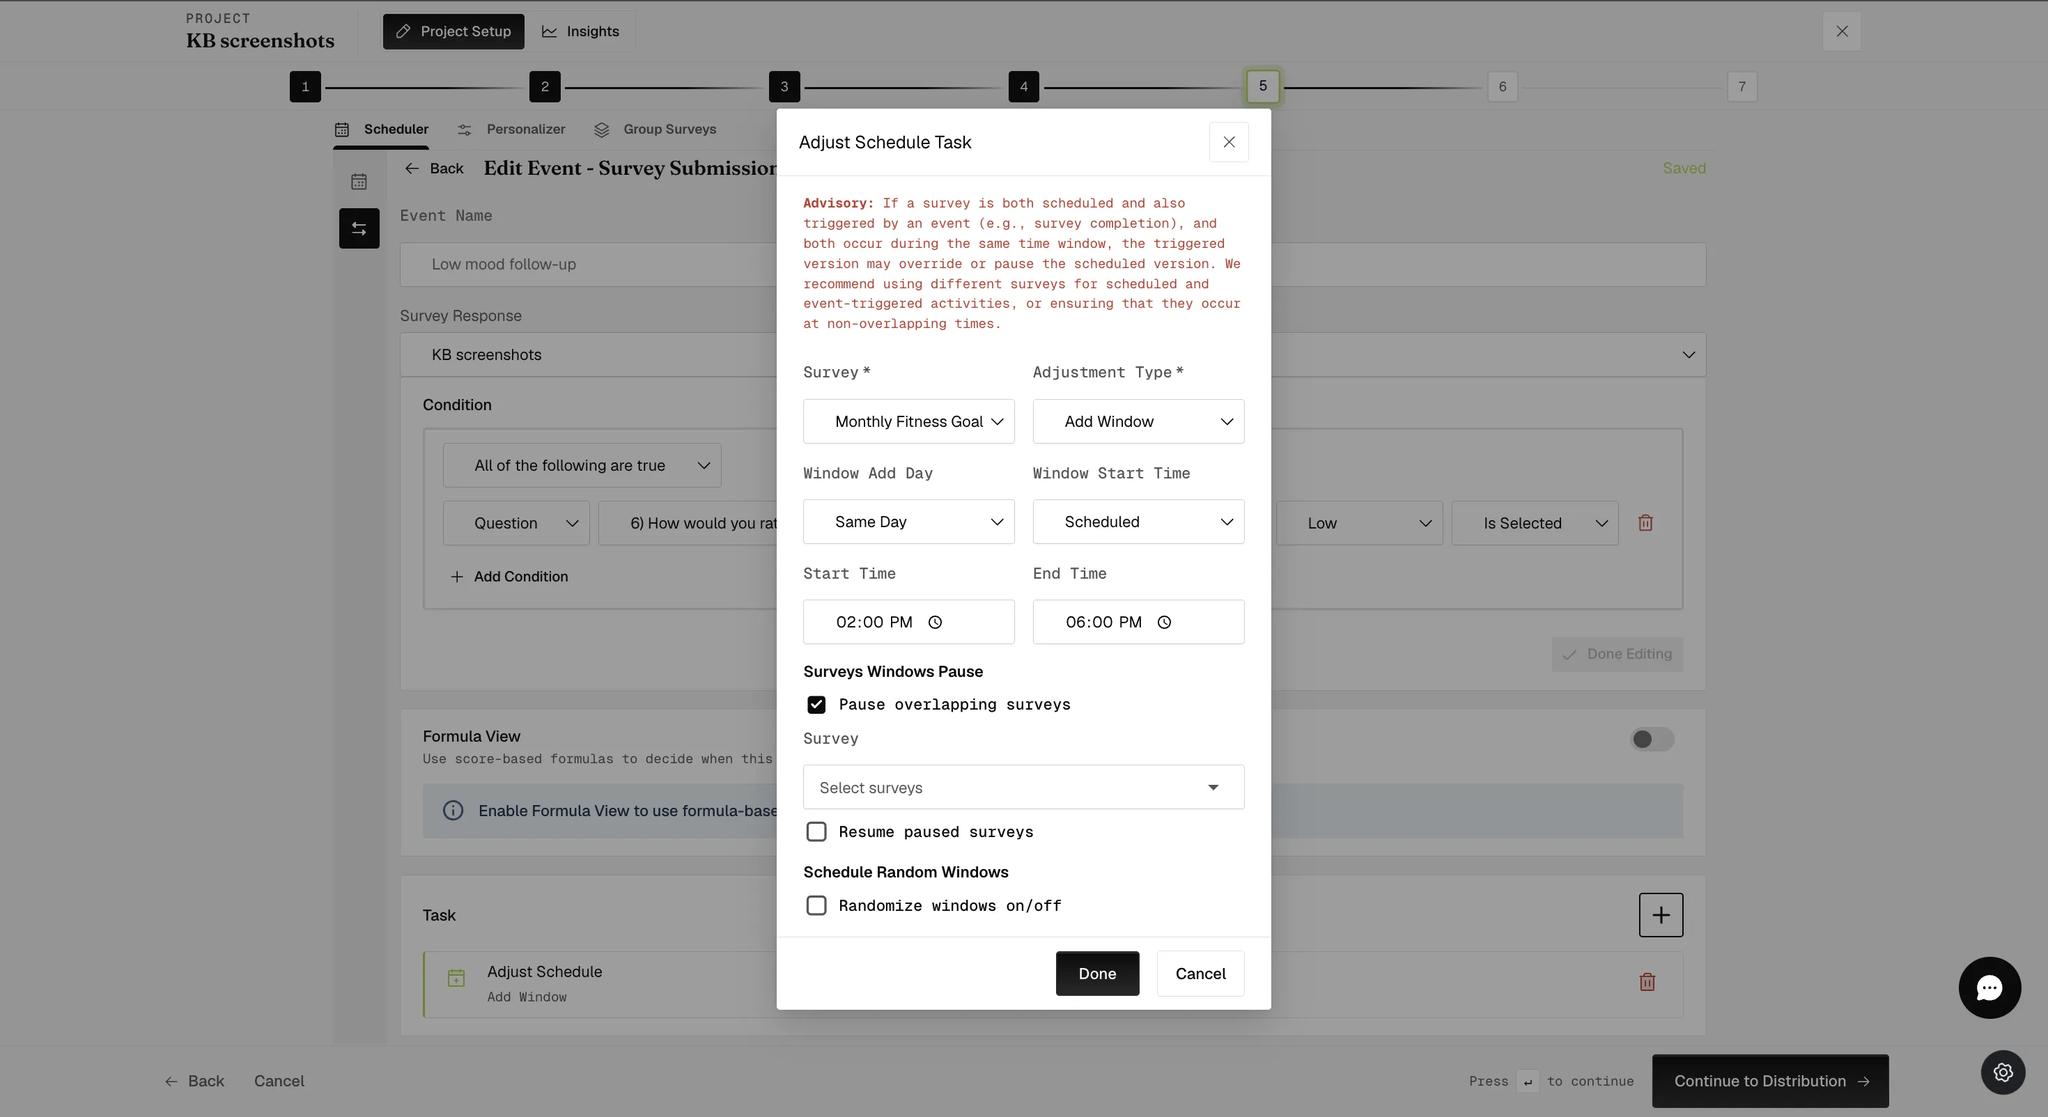Image resolution: width=2048 pixels, height=1117 pixels.
Task: Click the Done button in dialog
Action: [1097, 974]
